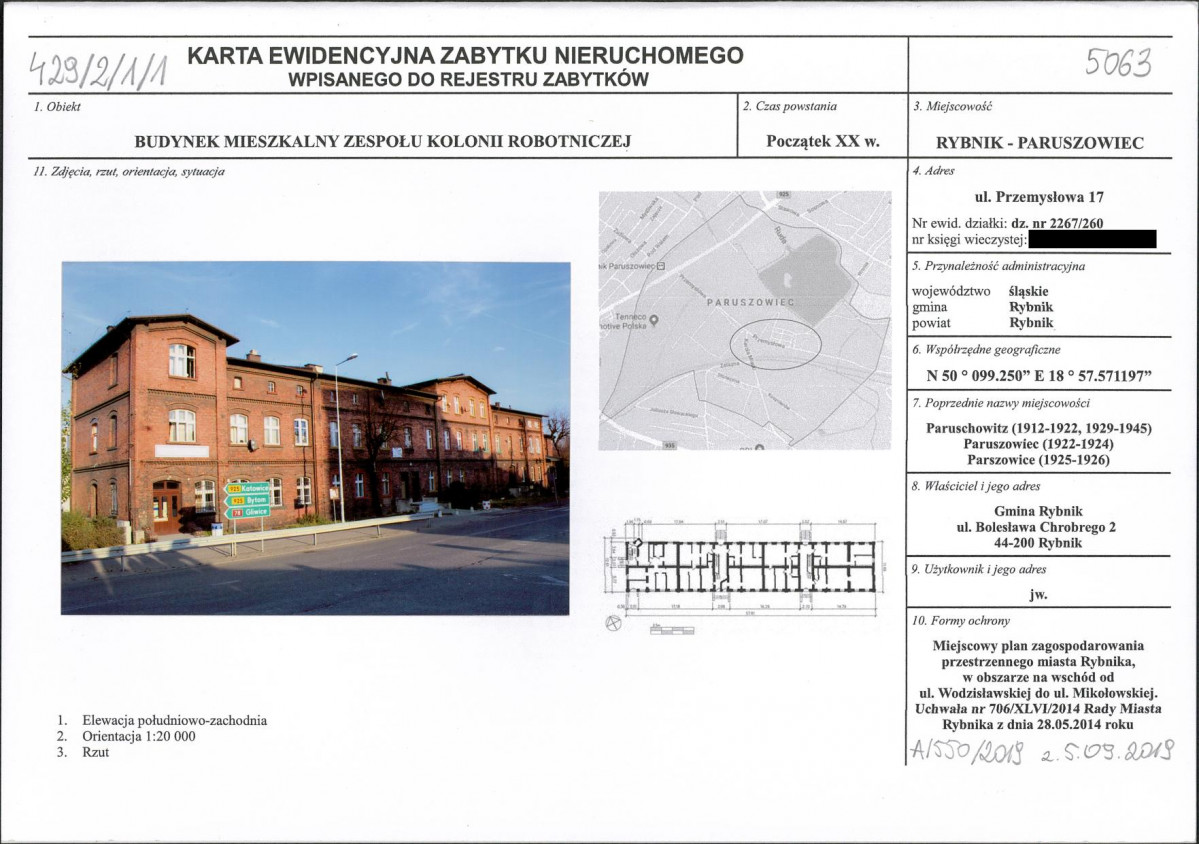Click 'WPISANEGO DO REJESTRU ZABYTKÓW' subtitle

click(x=468, y=80)
